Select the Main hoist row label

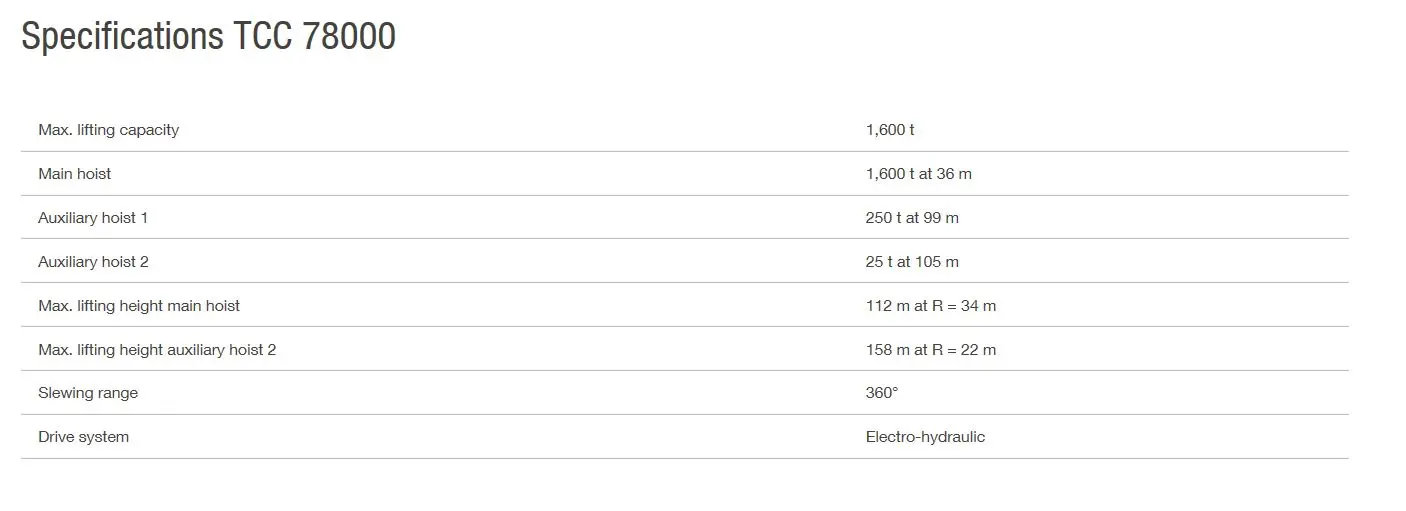tap(75, 174)
